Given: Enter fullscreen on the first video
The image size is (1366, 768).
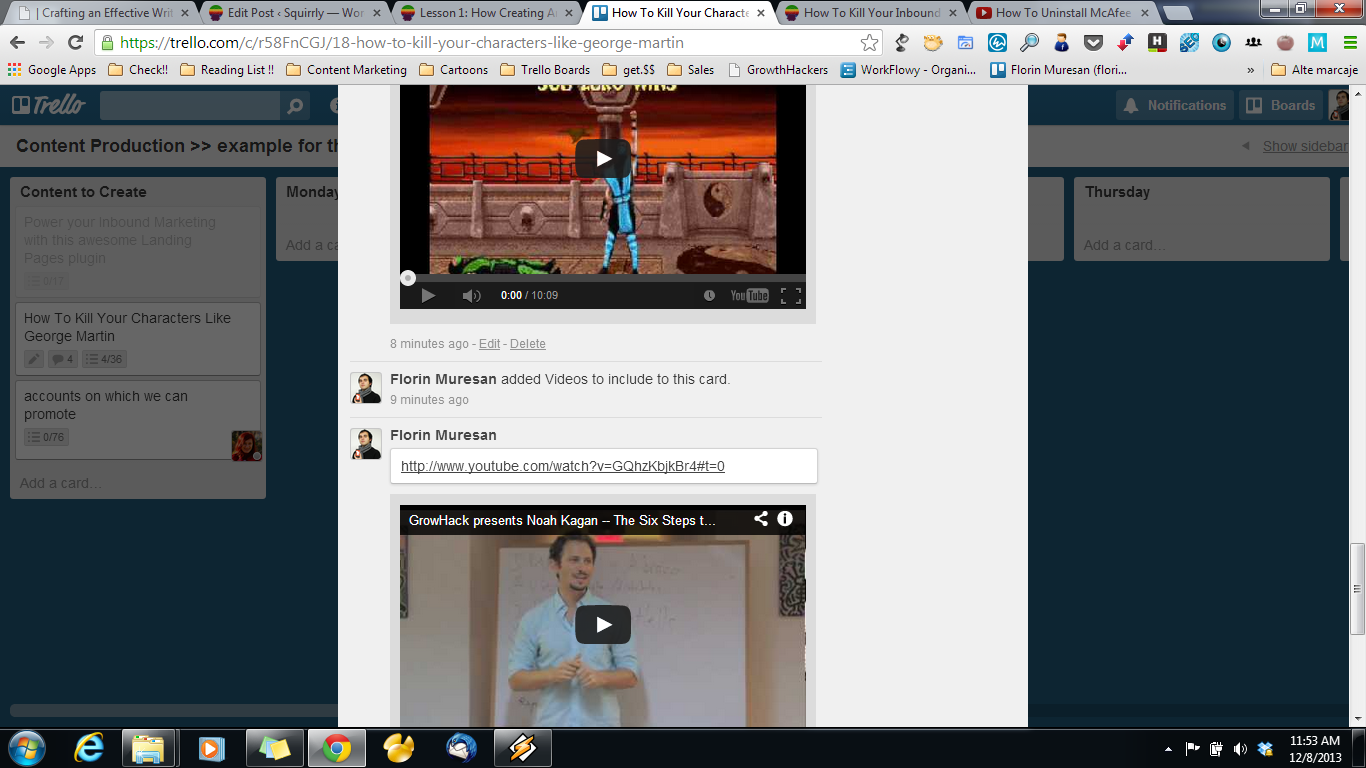Looking at the screenshot, I should 790,296.
